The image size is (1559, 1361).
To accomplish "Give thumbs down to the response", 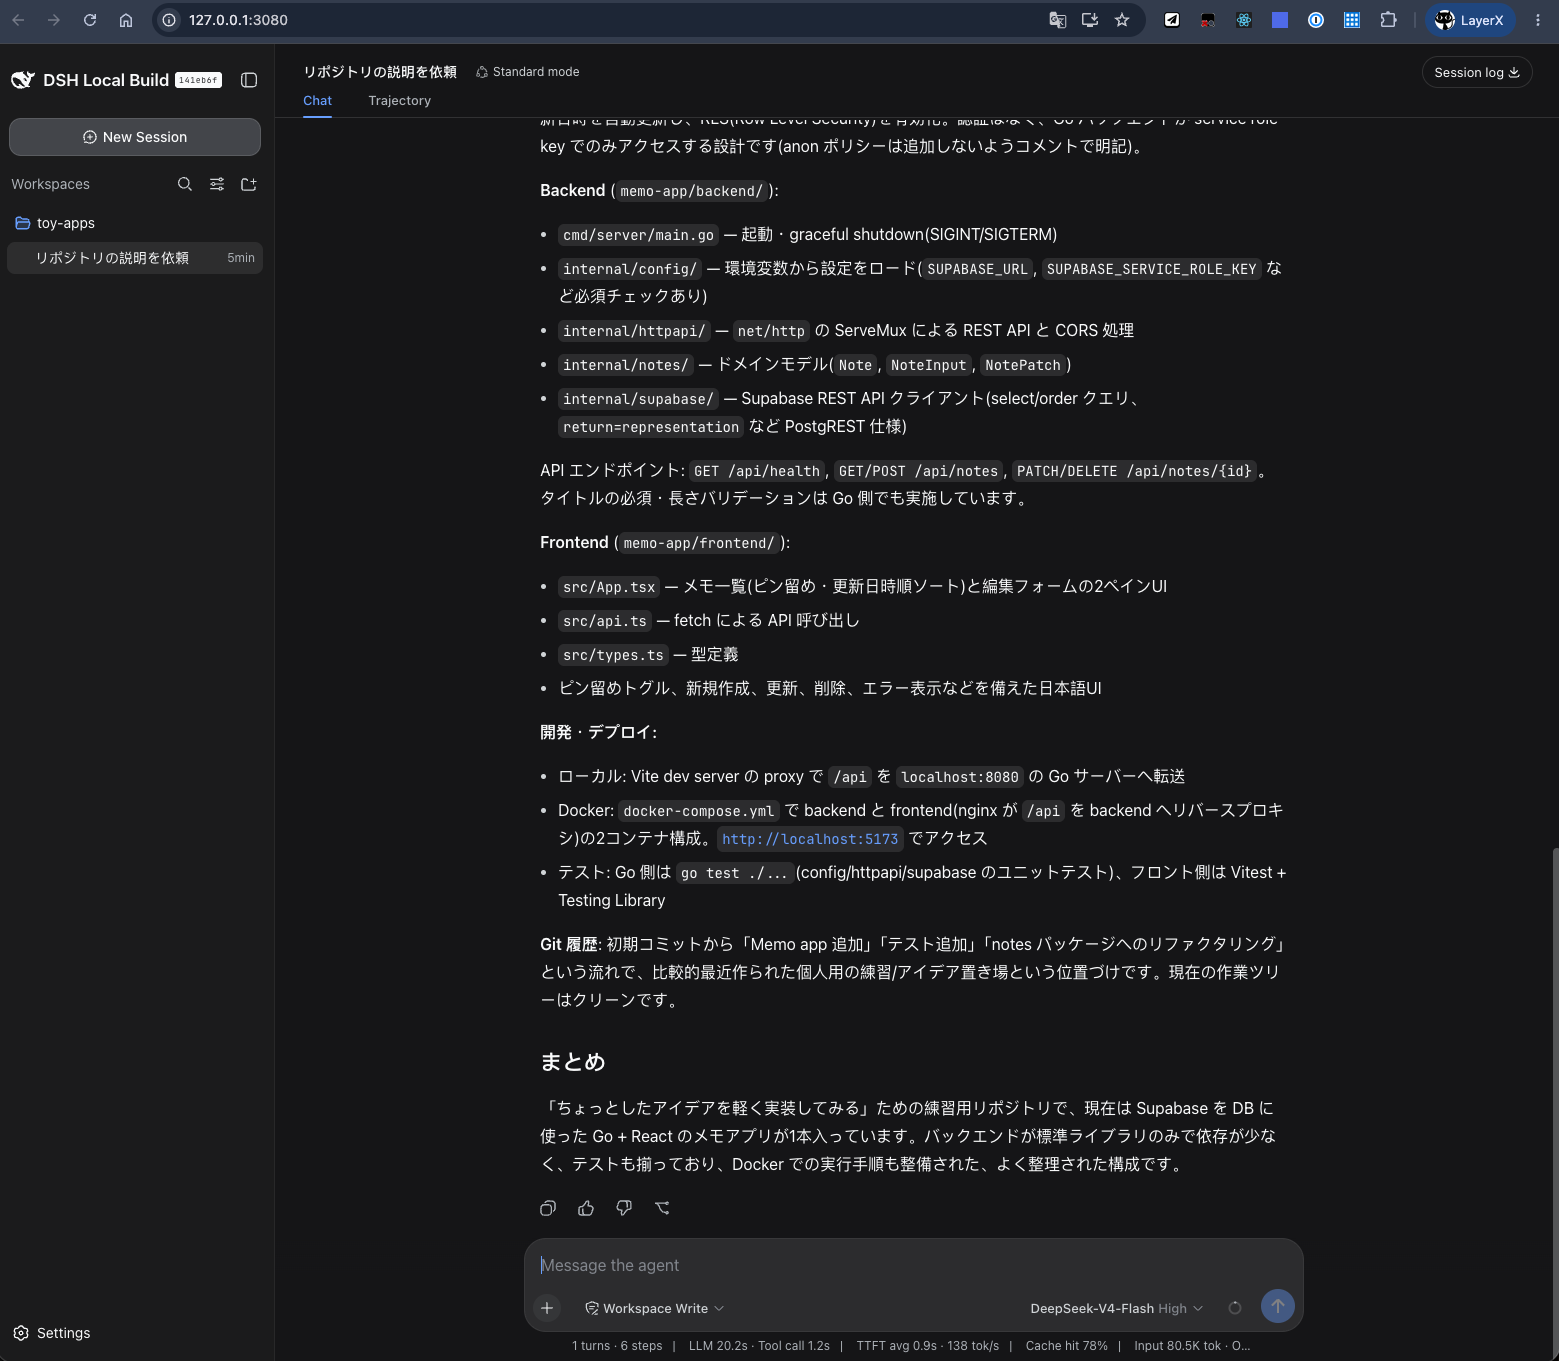I will [x=624, y=1208].
